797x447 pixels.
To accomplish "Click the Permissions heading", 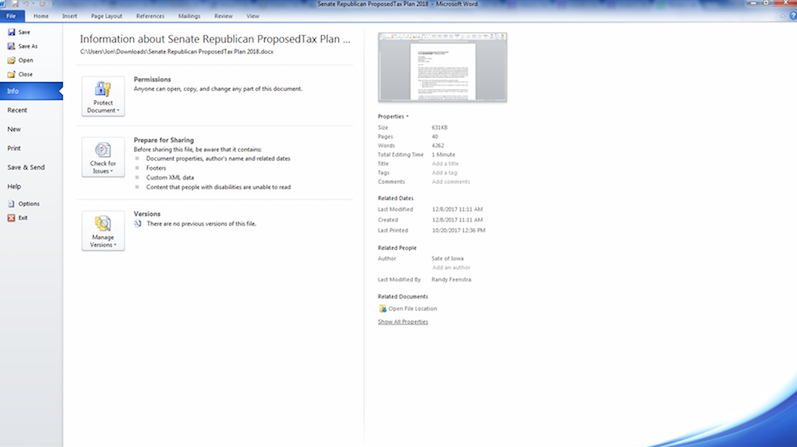I will click(152, 79).
